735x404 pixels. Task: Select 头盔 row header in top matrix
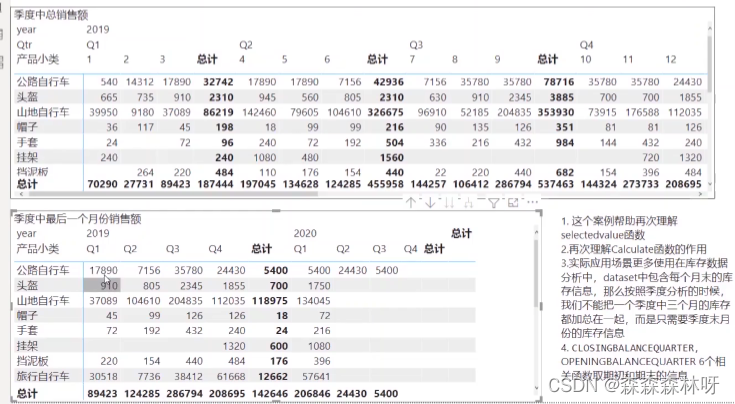tap(27, 97)
